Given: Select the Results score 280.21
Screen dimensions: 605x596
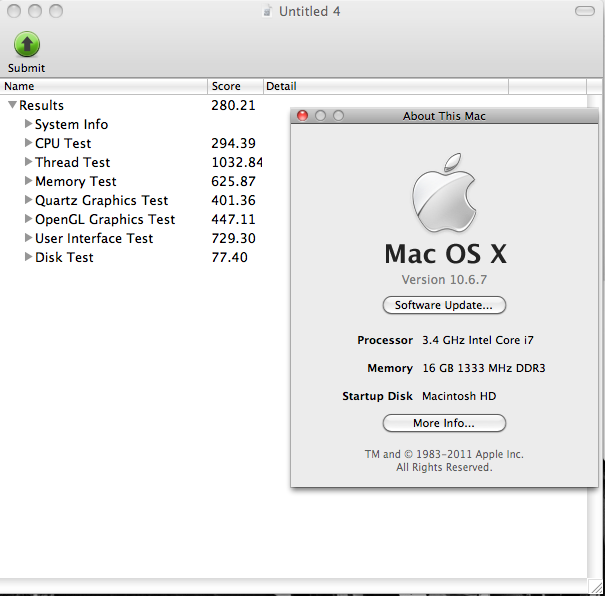Looking at the screenshot, I should click(x=233, y=105).
